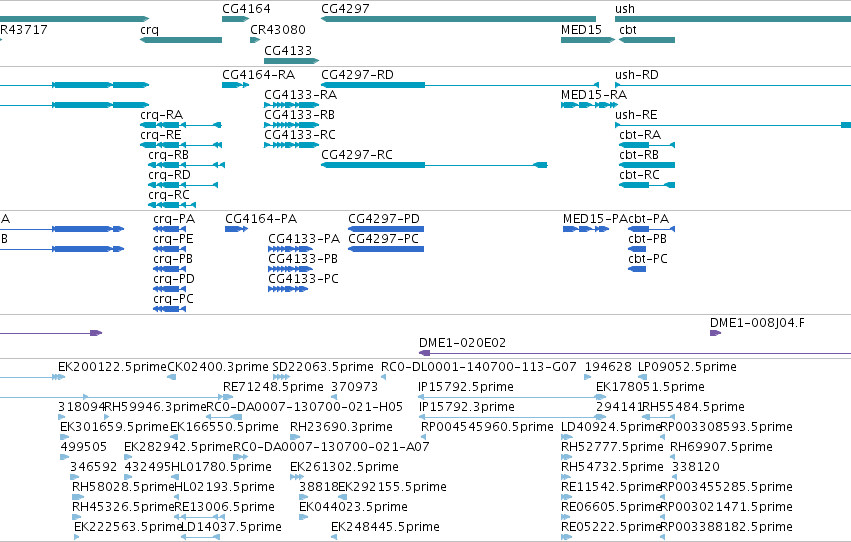The height and width of the screenshot is (542, 851).
Task: Click protein crq-PA
Action: pos(174,219)
